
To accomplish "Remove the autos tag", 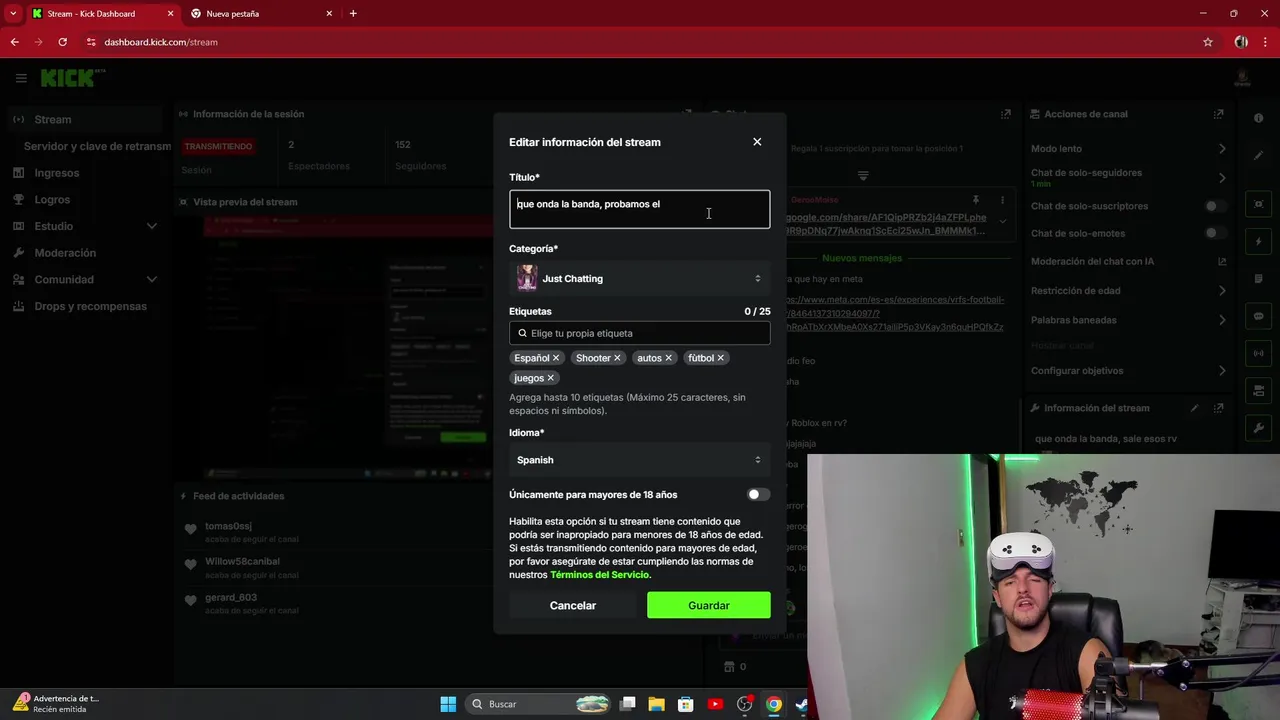I will 668,358.
